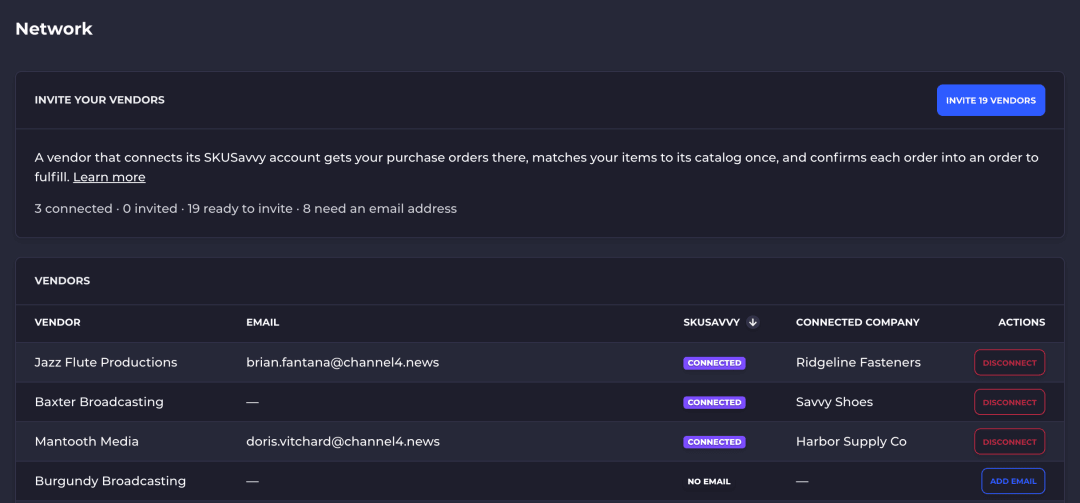Click Savvy Shoes connected company
This screenshot has height=503, width=1080.
[x=834, y=402]
